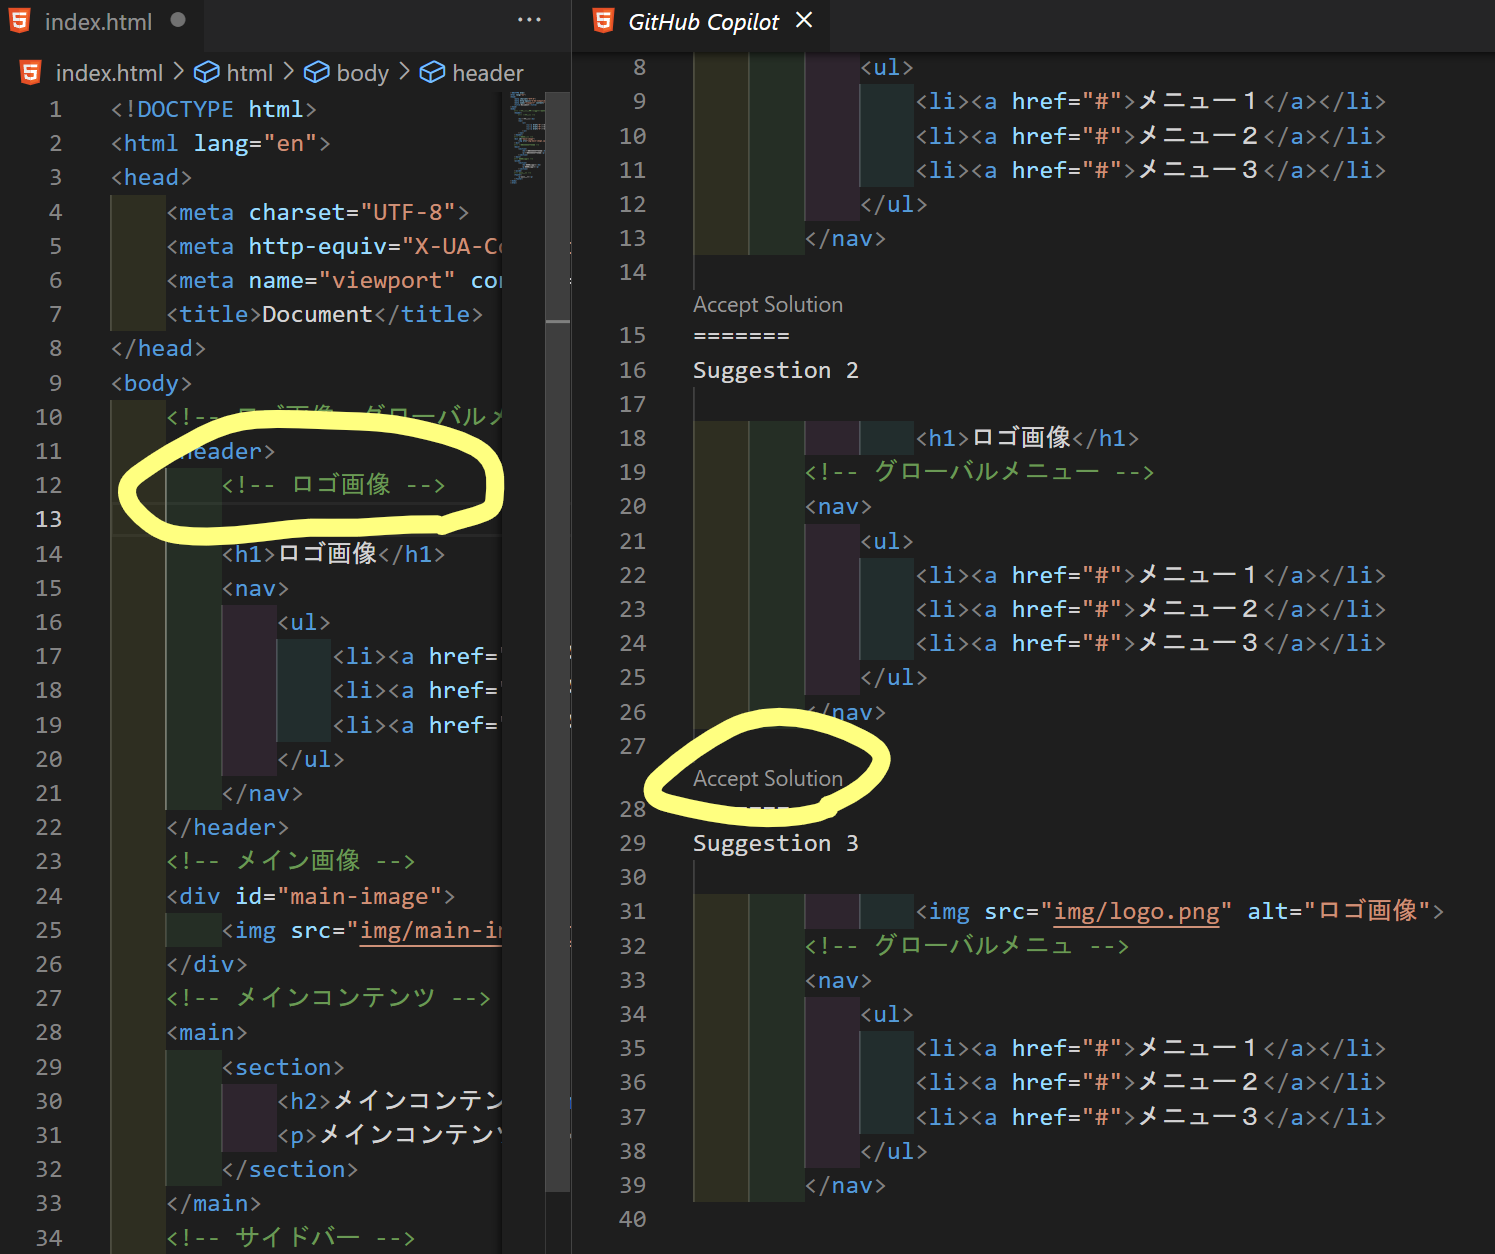Image resolution: width=1495 pixels, height=1254 pixels.
Task: Click the circled Accept Solution above Suggestion 3
Action: tap(767, 778)
